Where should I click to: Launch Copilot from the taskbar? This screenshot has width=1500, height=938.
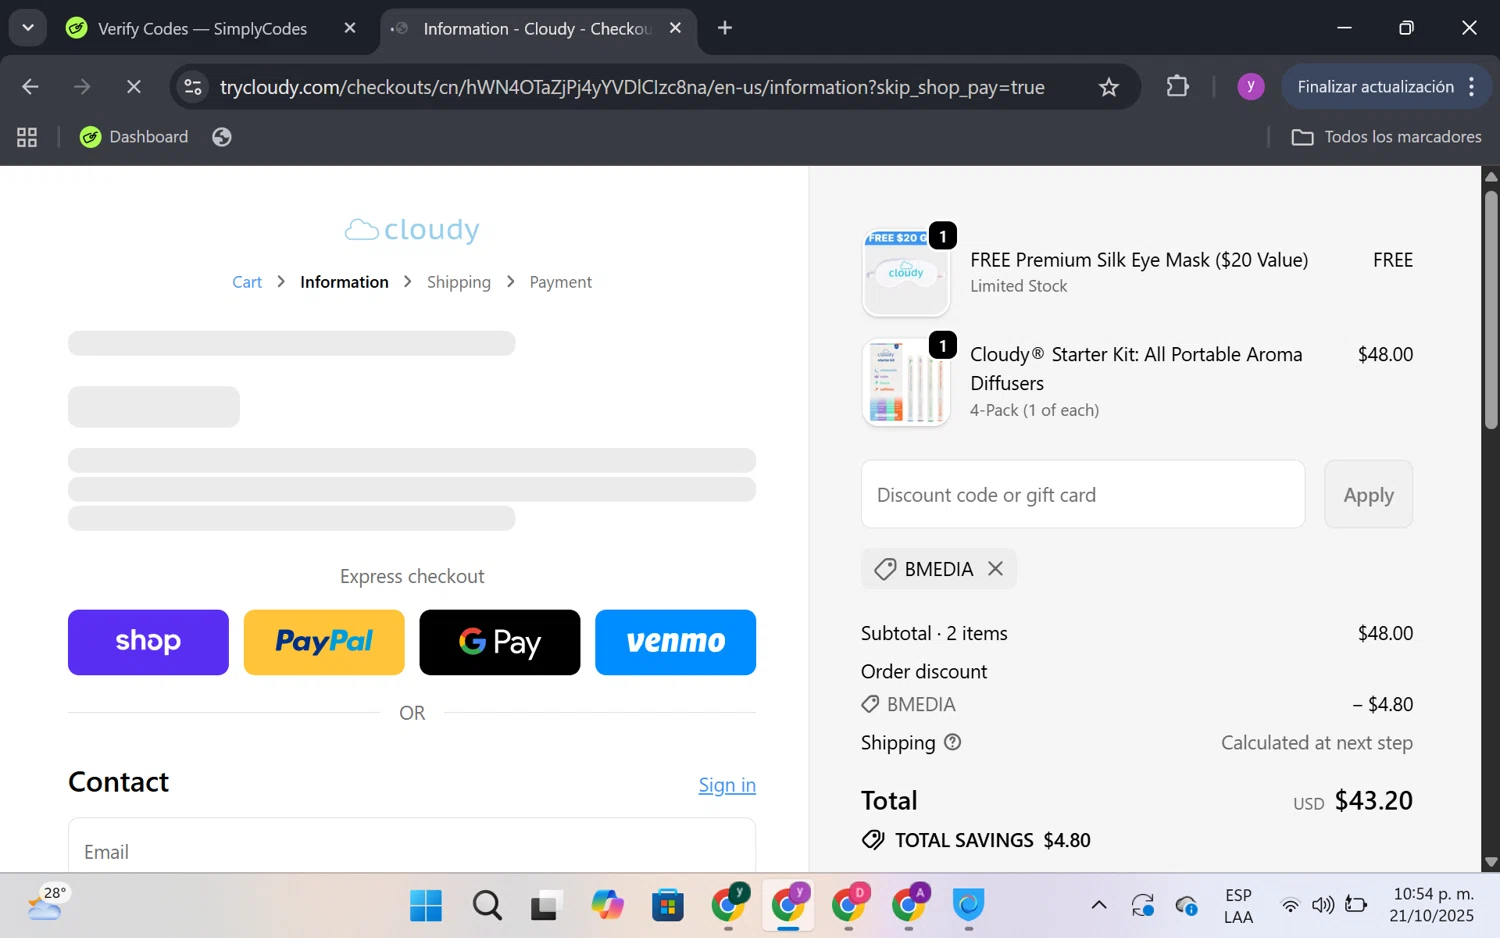point(607,905)
